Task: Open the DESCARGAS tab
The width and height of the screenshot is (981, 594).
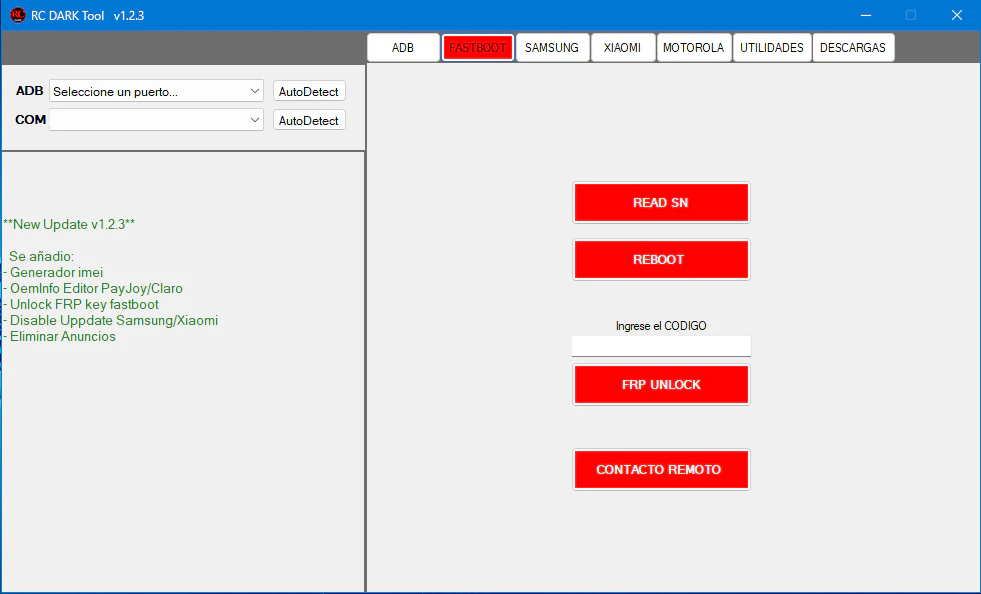Action: (853, 48)
